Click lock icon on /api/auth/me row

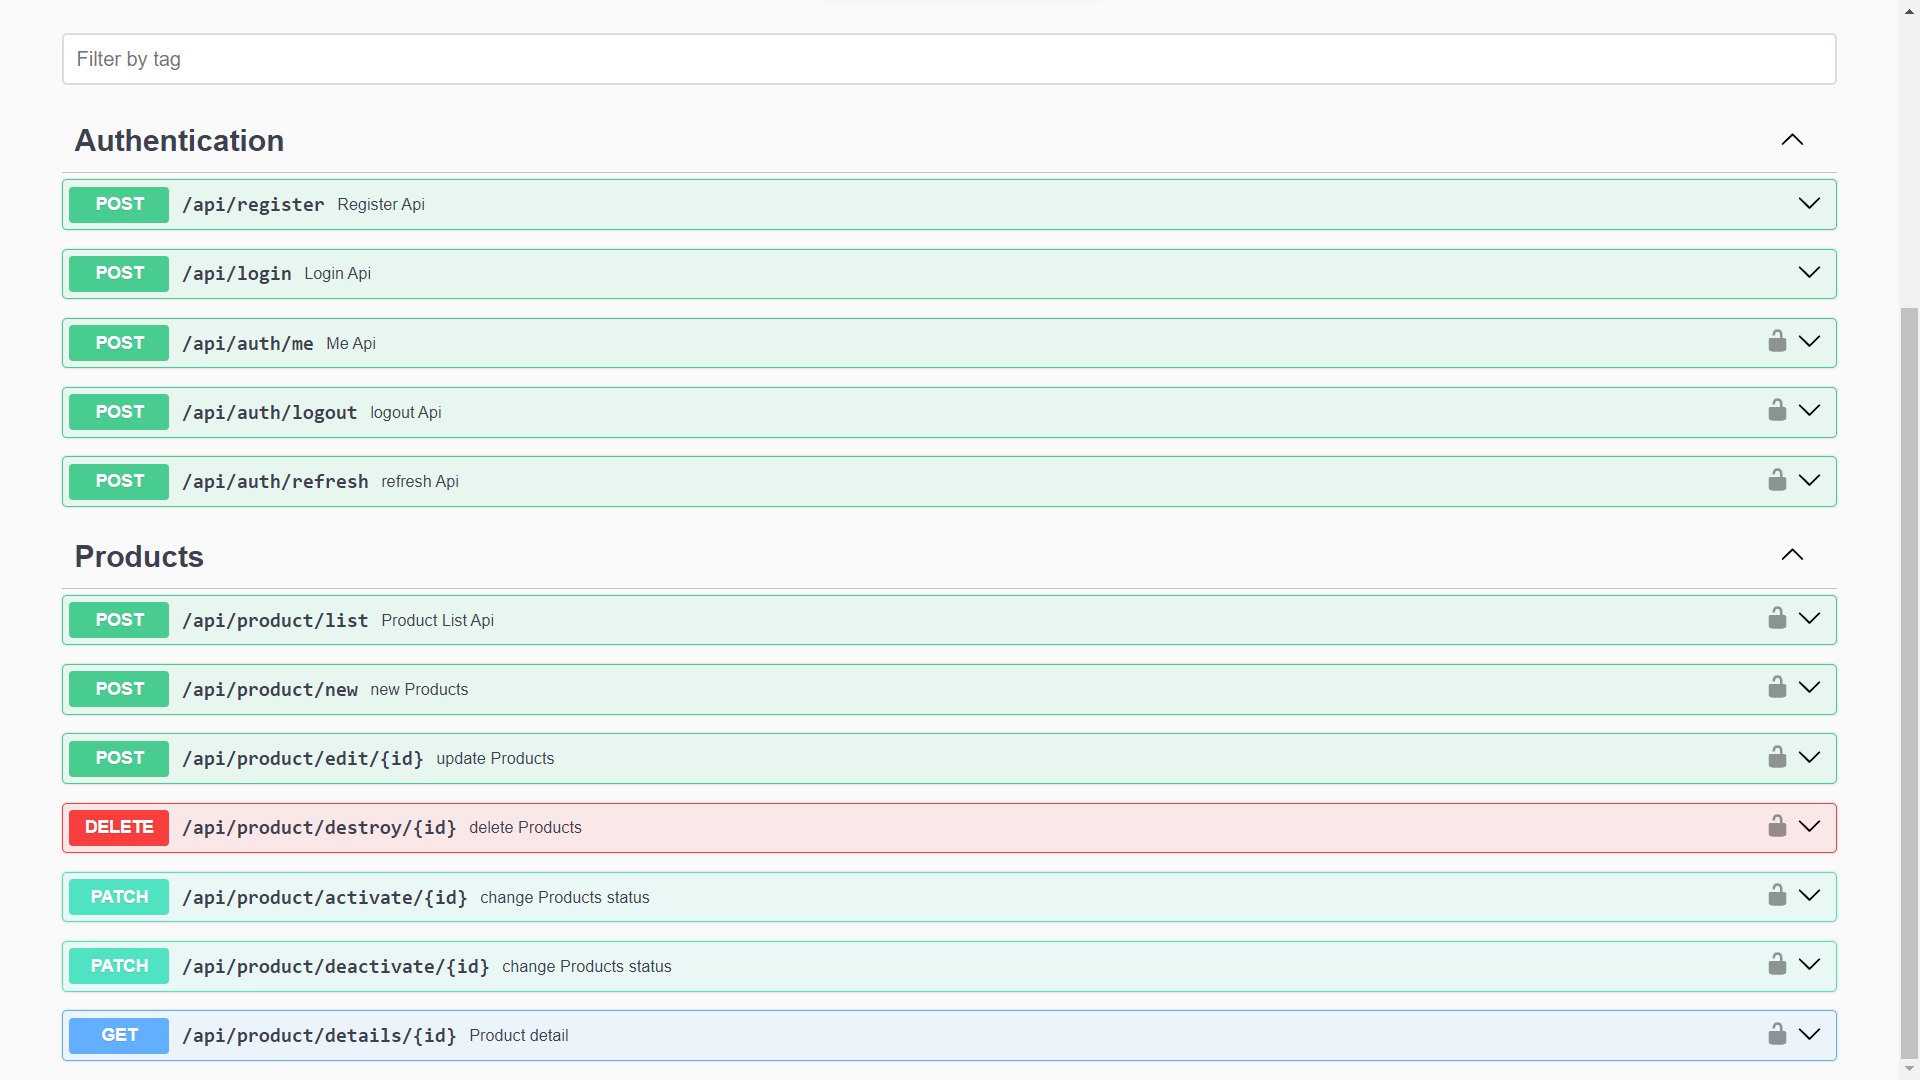[x=1777, y=342]
